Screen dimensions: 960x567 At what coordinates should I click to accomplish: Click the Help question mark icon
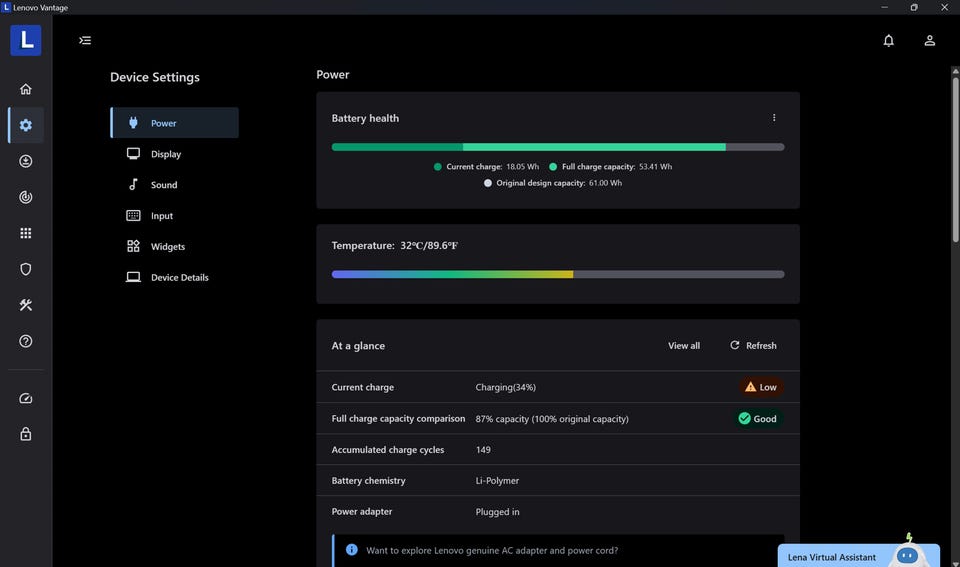[26, 341]
